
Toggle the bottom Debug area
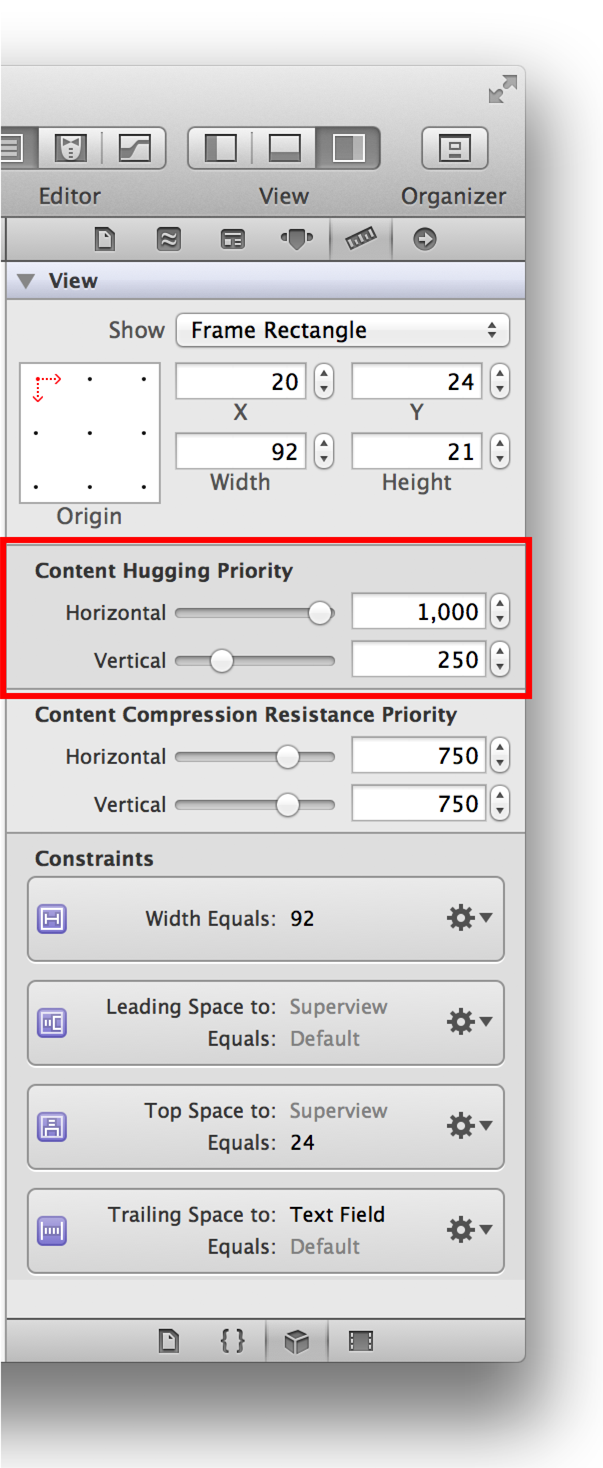pyautogui.click(x=284, y=148)
